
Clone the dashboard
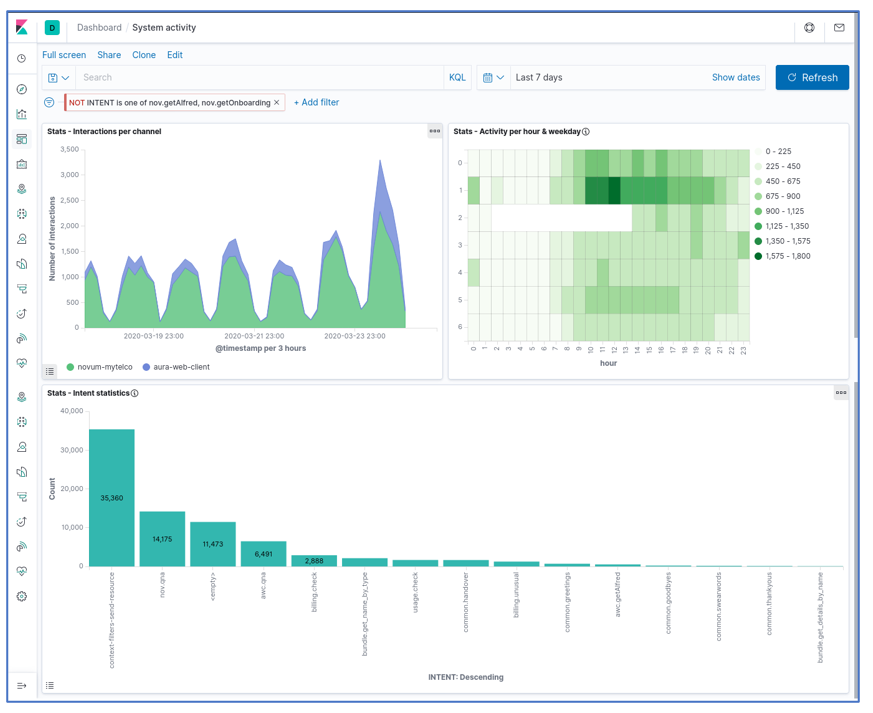(x=144, y=55)
